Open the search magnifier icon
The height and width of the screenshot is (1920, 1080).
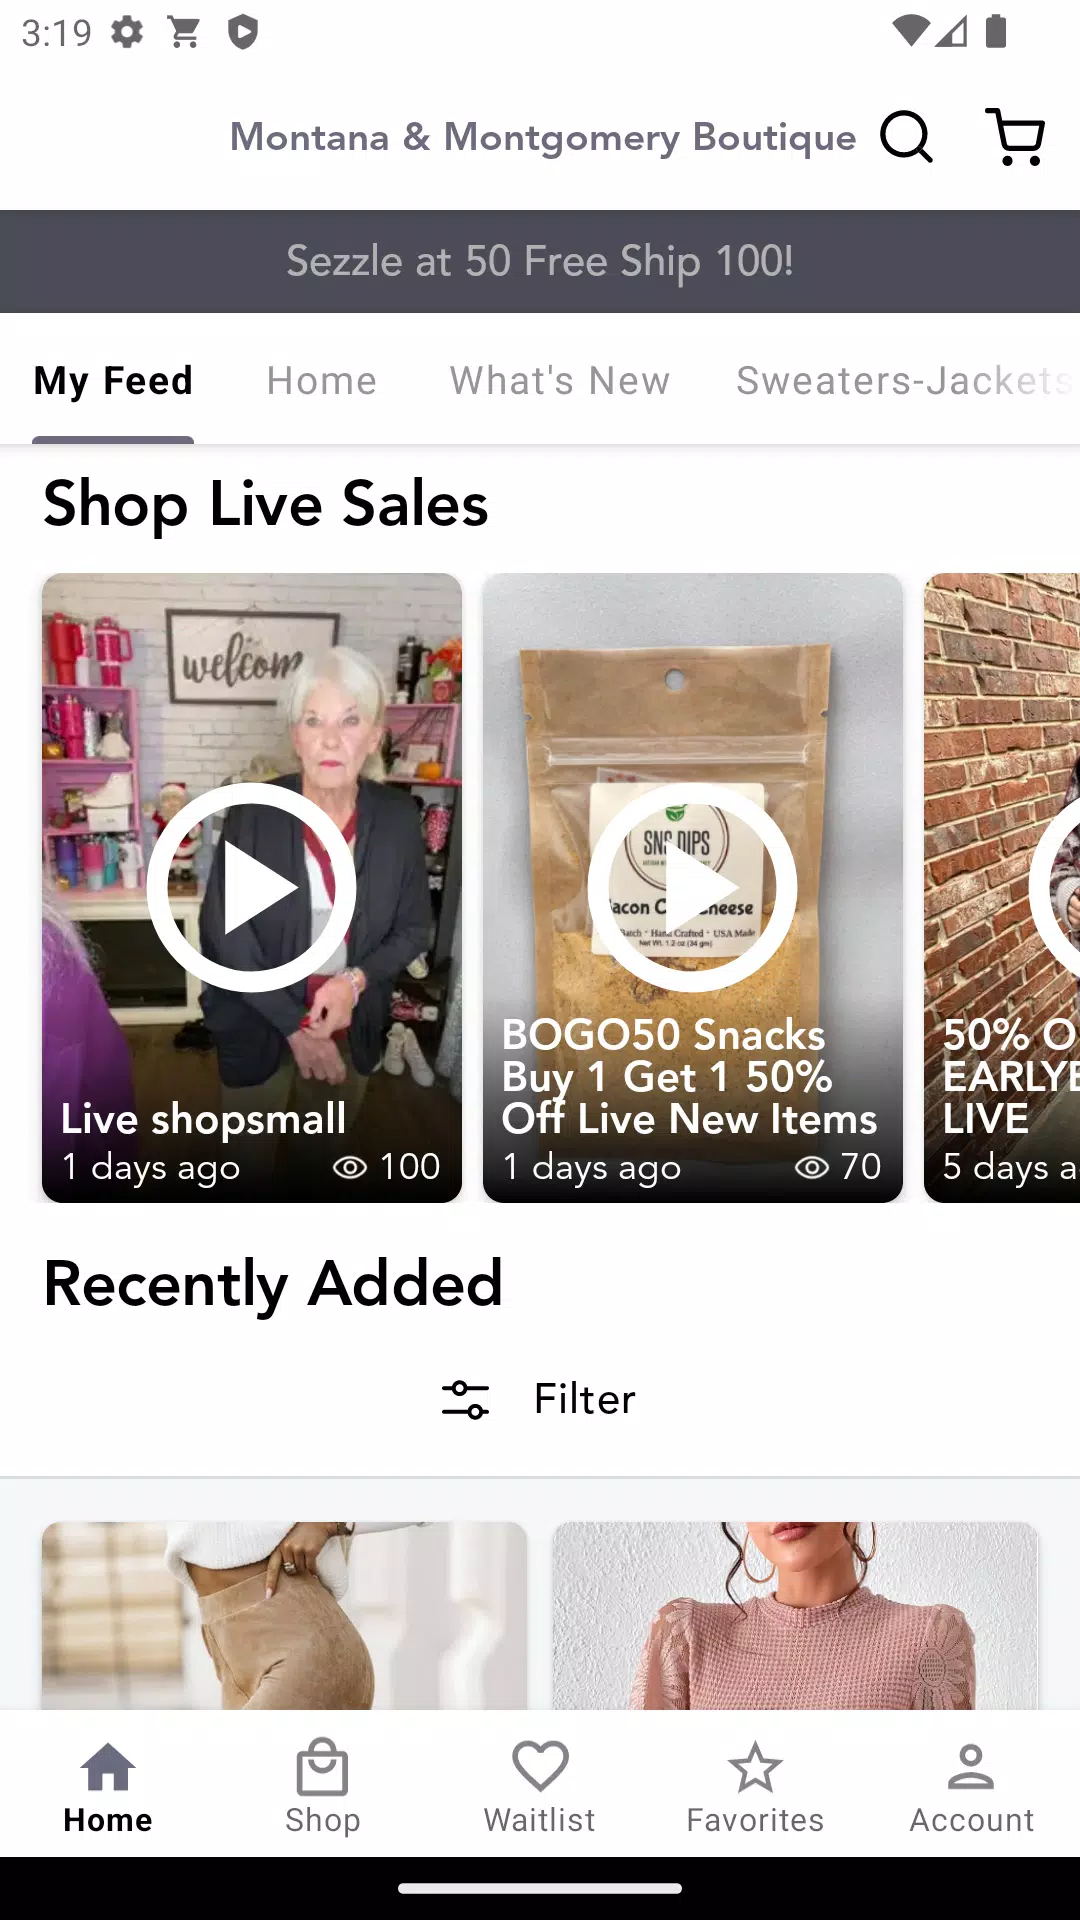(x=906, y=136)
